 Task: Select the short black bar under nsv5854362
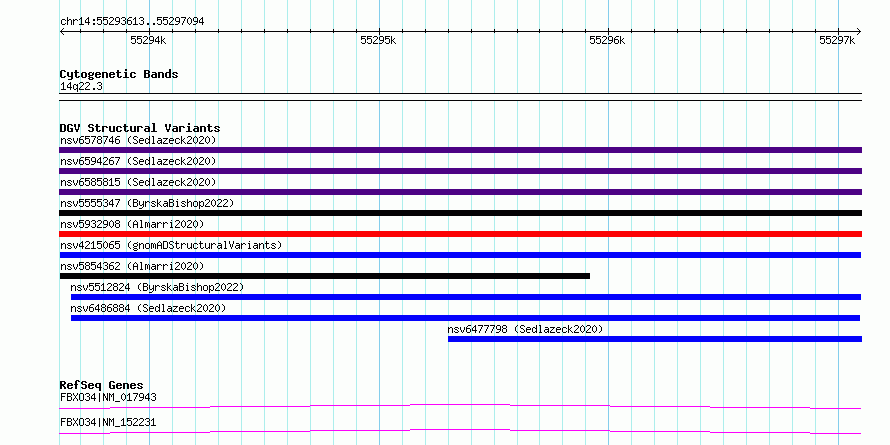[325, 276]
